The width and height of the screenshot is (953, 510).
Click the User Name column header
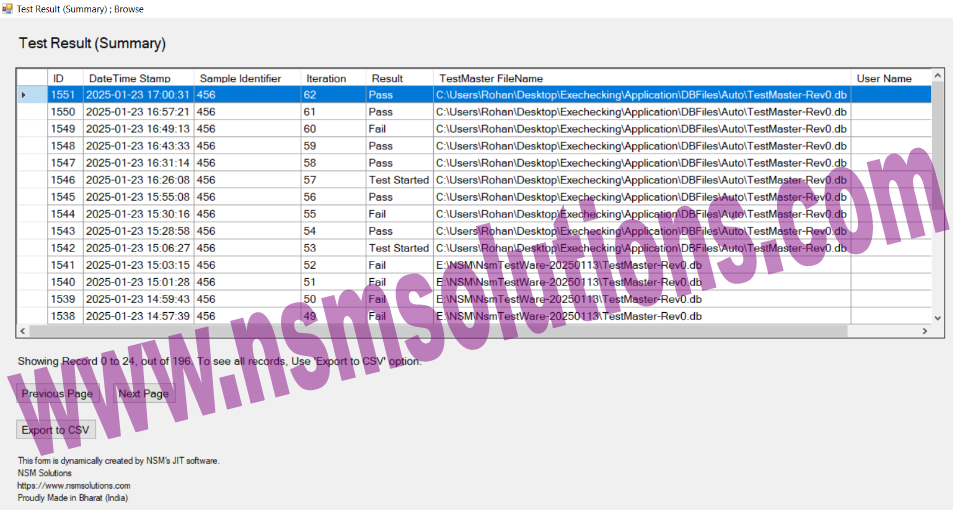(884, 78)
